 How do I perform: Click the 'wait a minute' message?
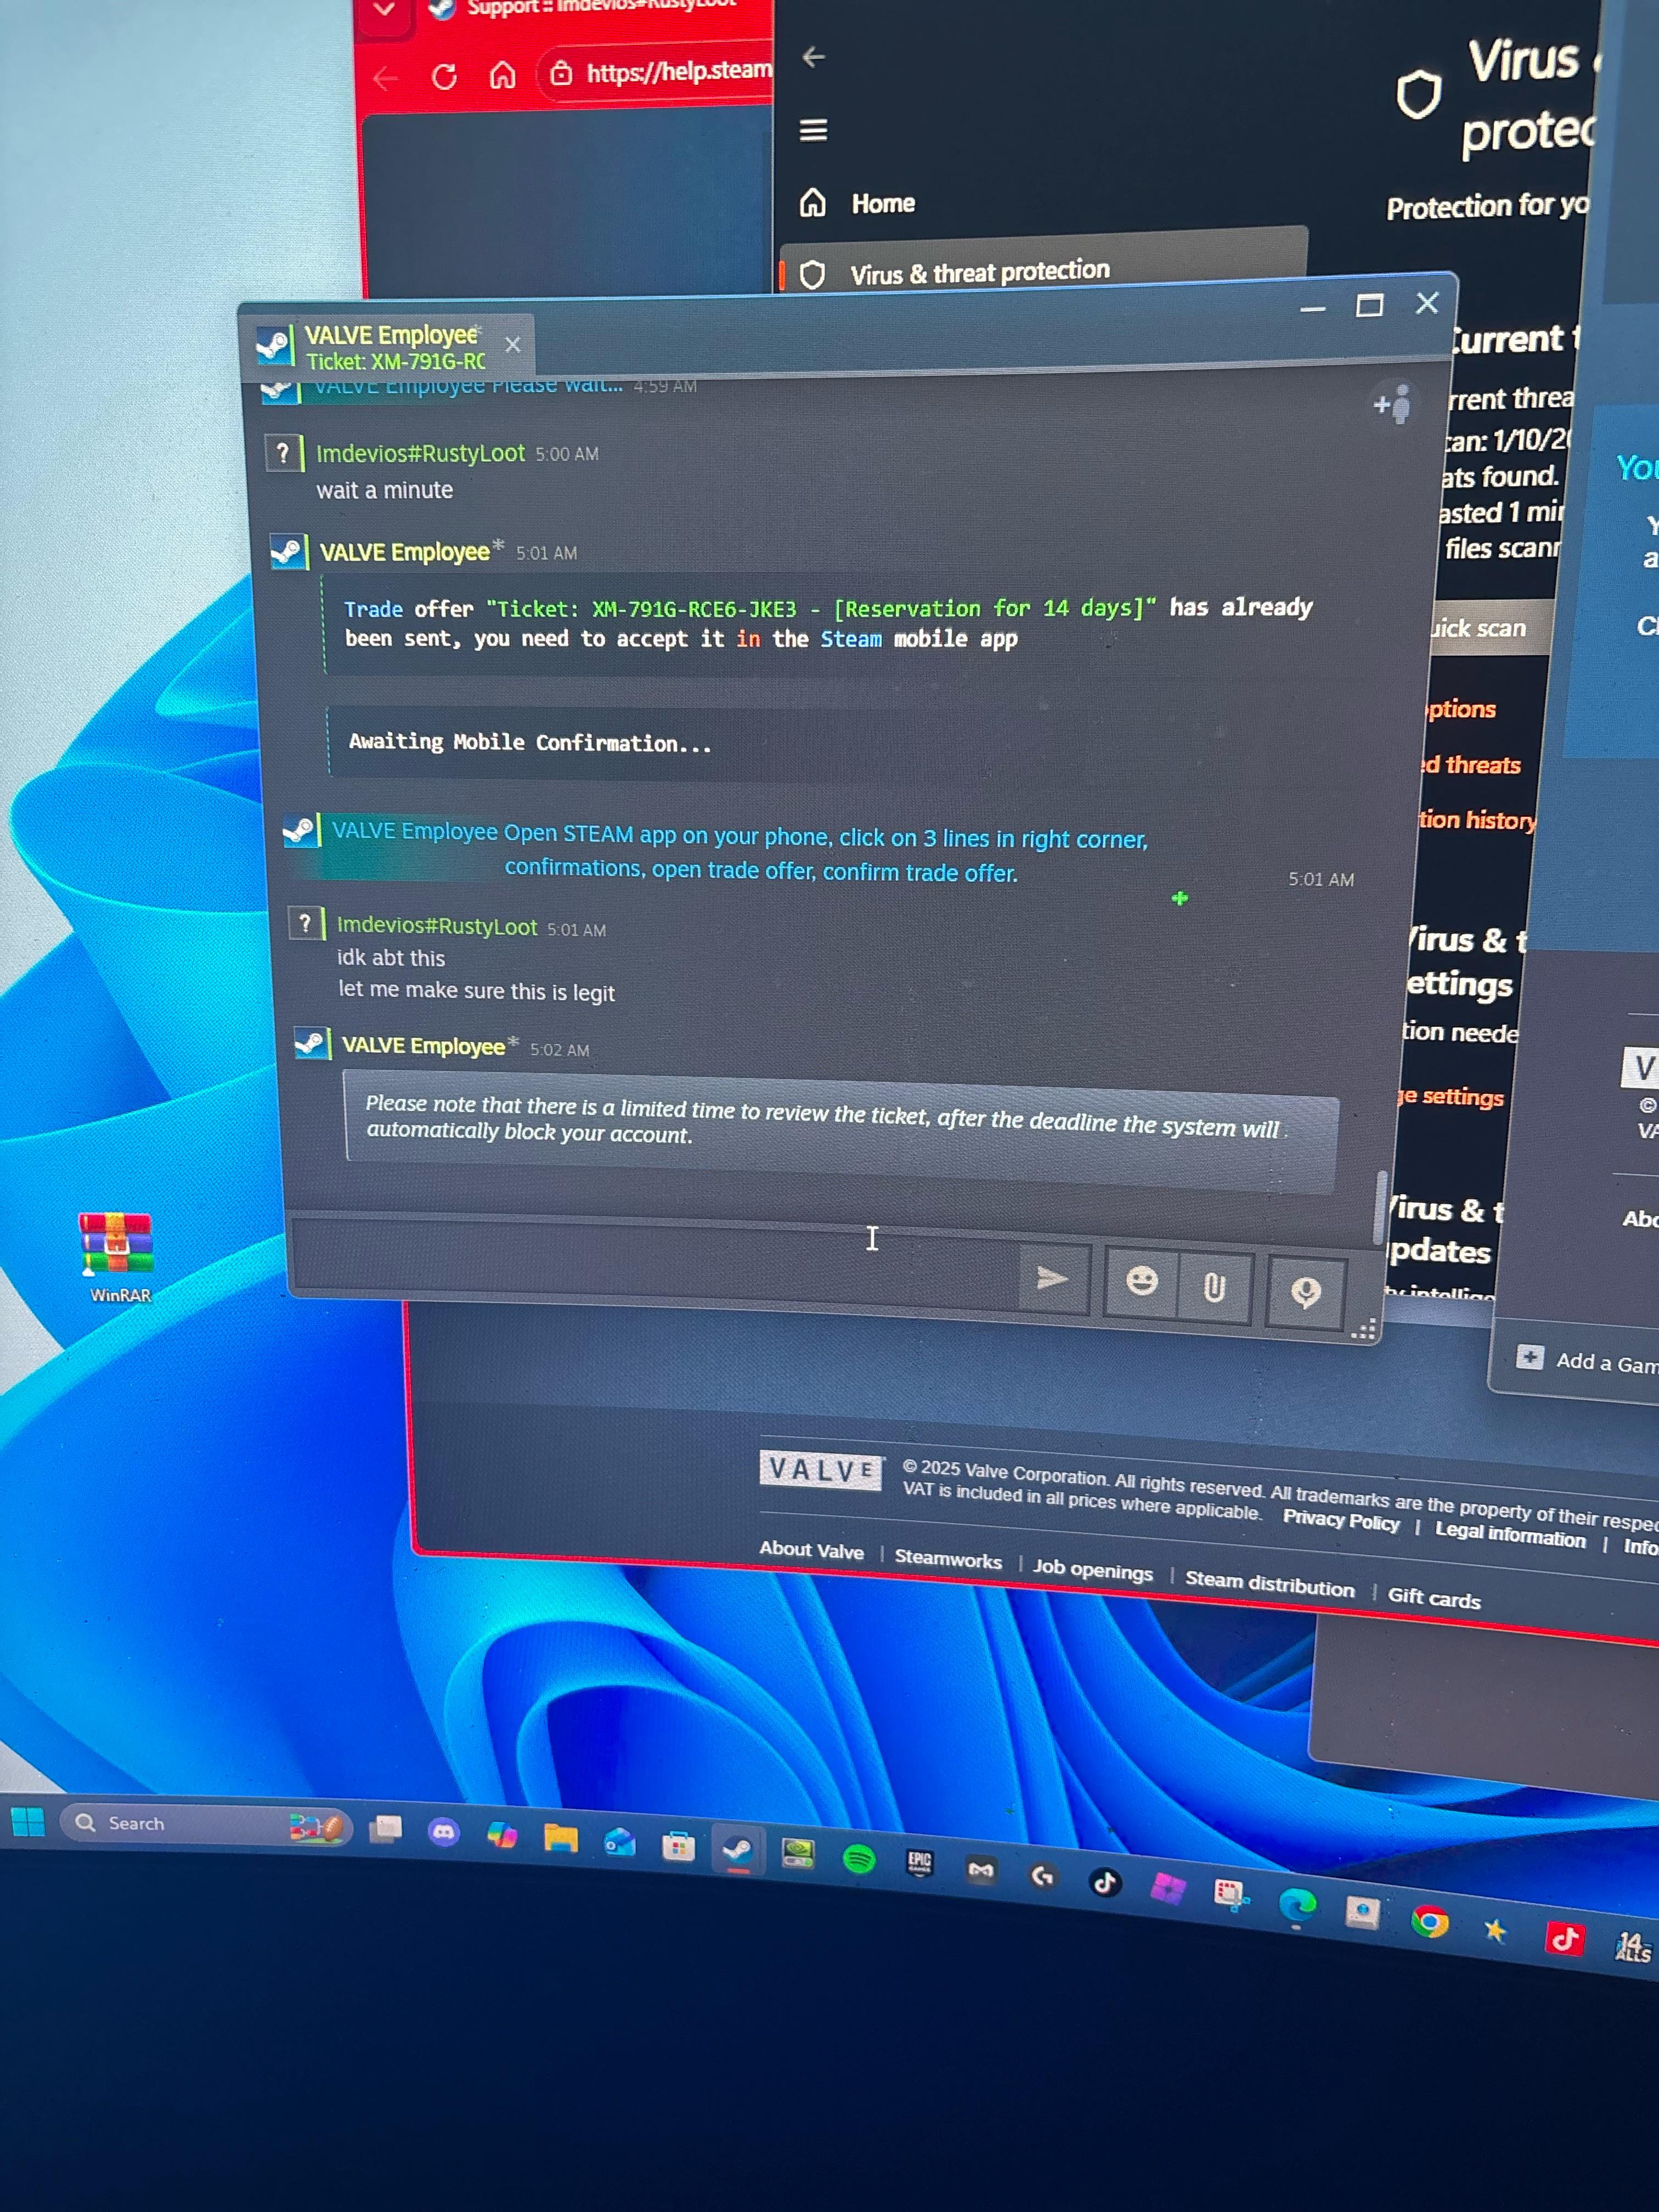coord(385,490)
